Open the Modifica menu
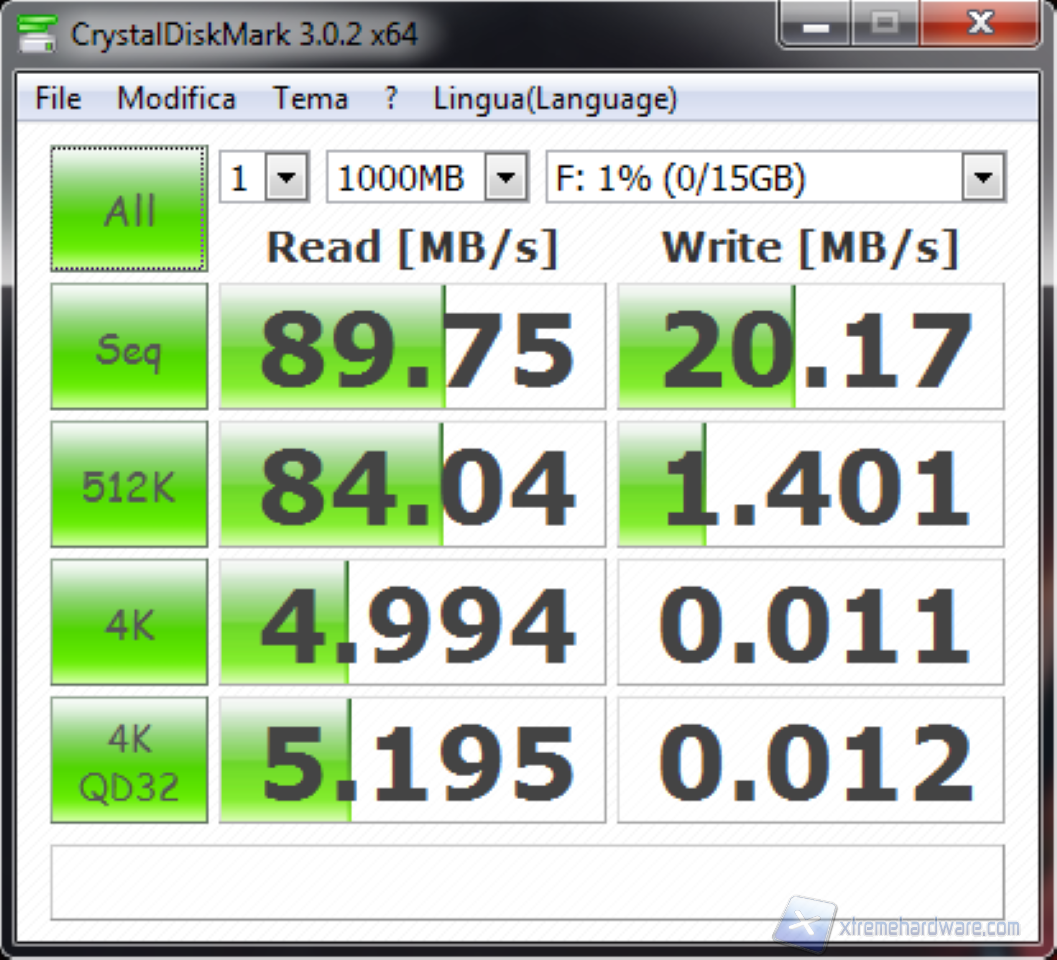Viewport: 1057px width, 960px height. pos(176,99)
